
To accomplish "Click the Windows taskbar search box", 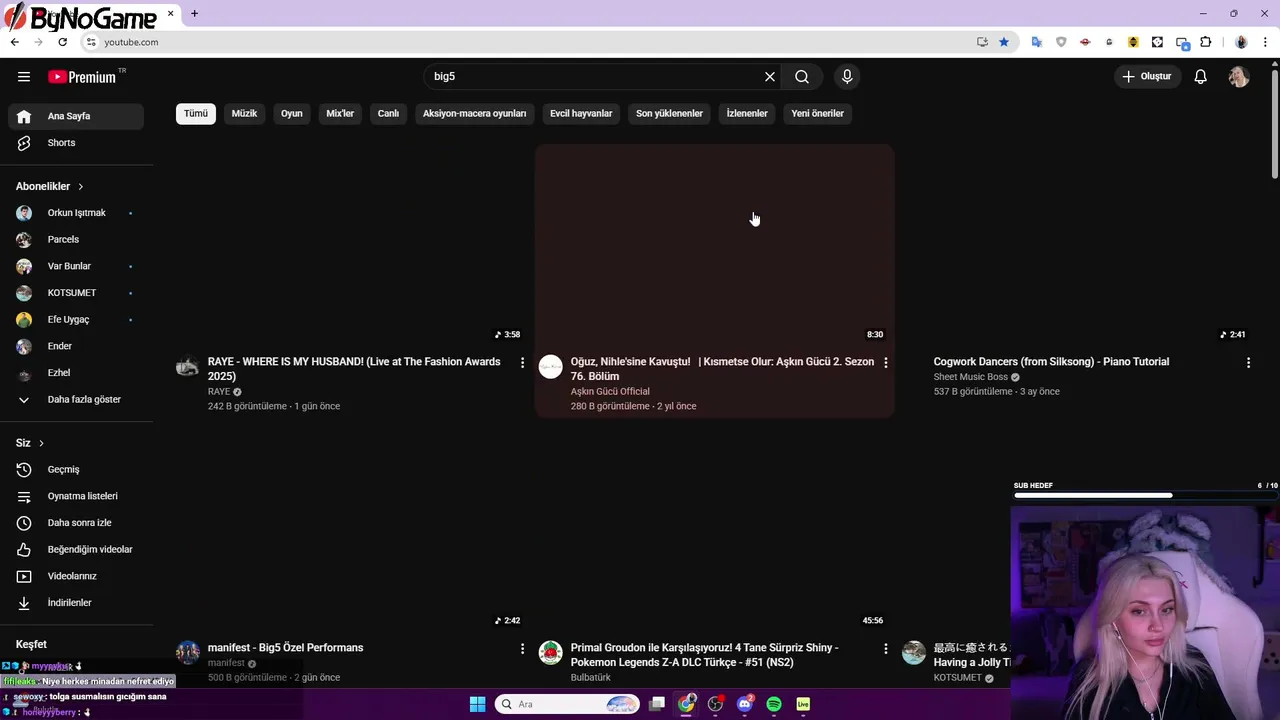I will (x=568, y=704).
